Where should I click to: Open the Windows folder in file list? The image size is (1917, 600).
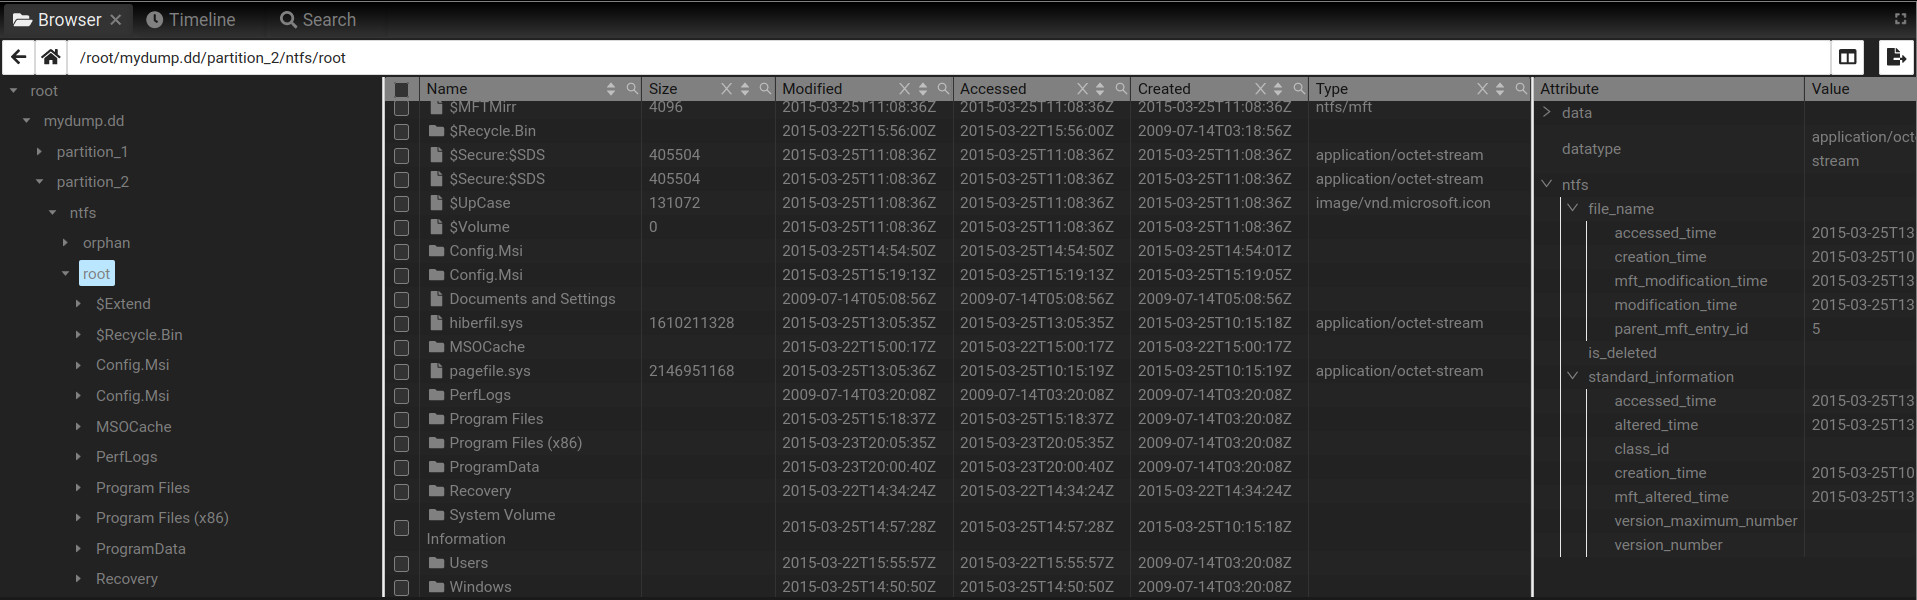click(x=480, y=587)
